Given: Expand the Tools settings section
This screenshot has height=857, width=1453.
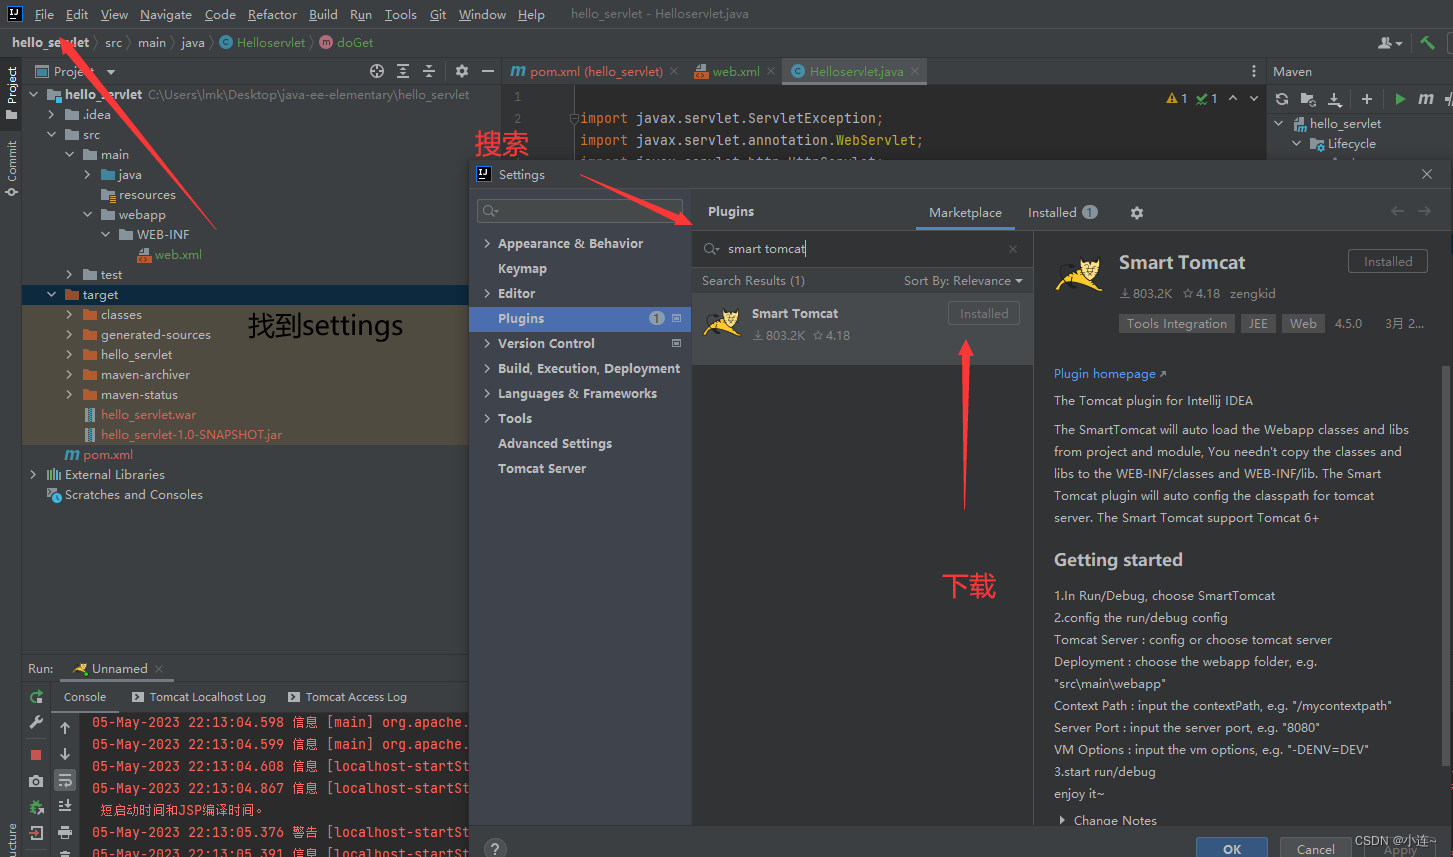Looking at the screenshot, I should 487,419.
